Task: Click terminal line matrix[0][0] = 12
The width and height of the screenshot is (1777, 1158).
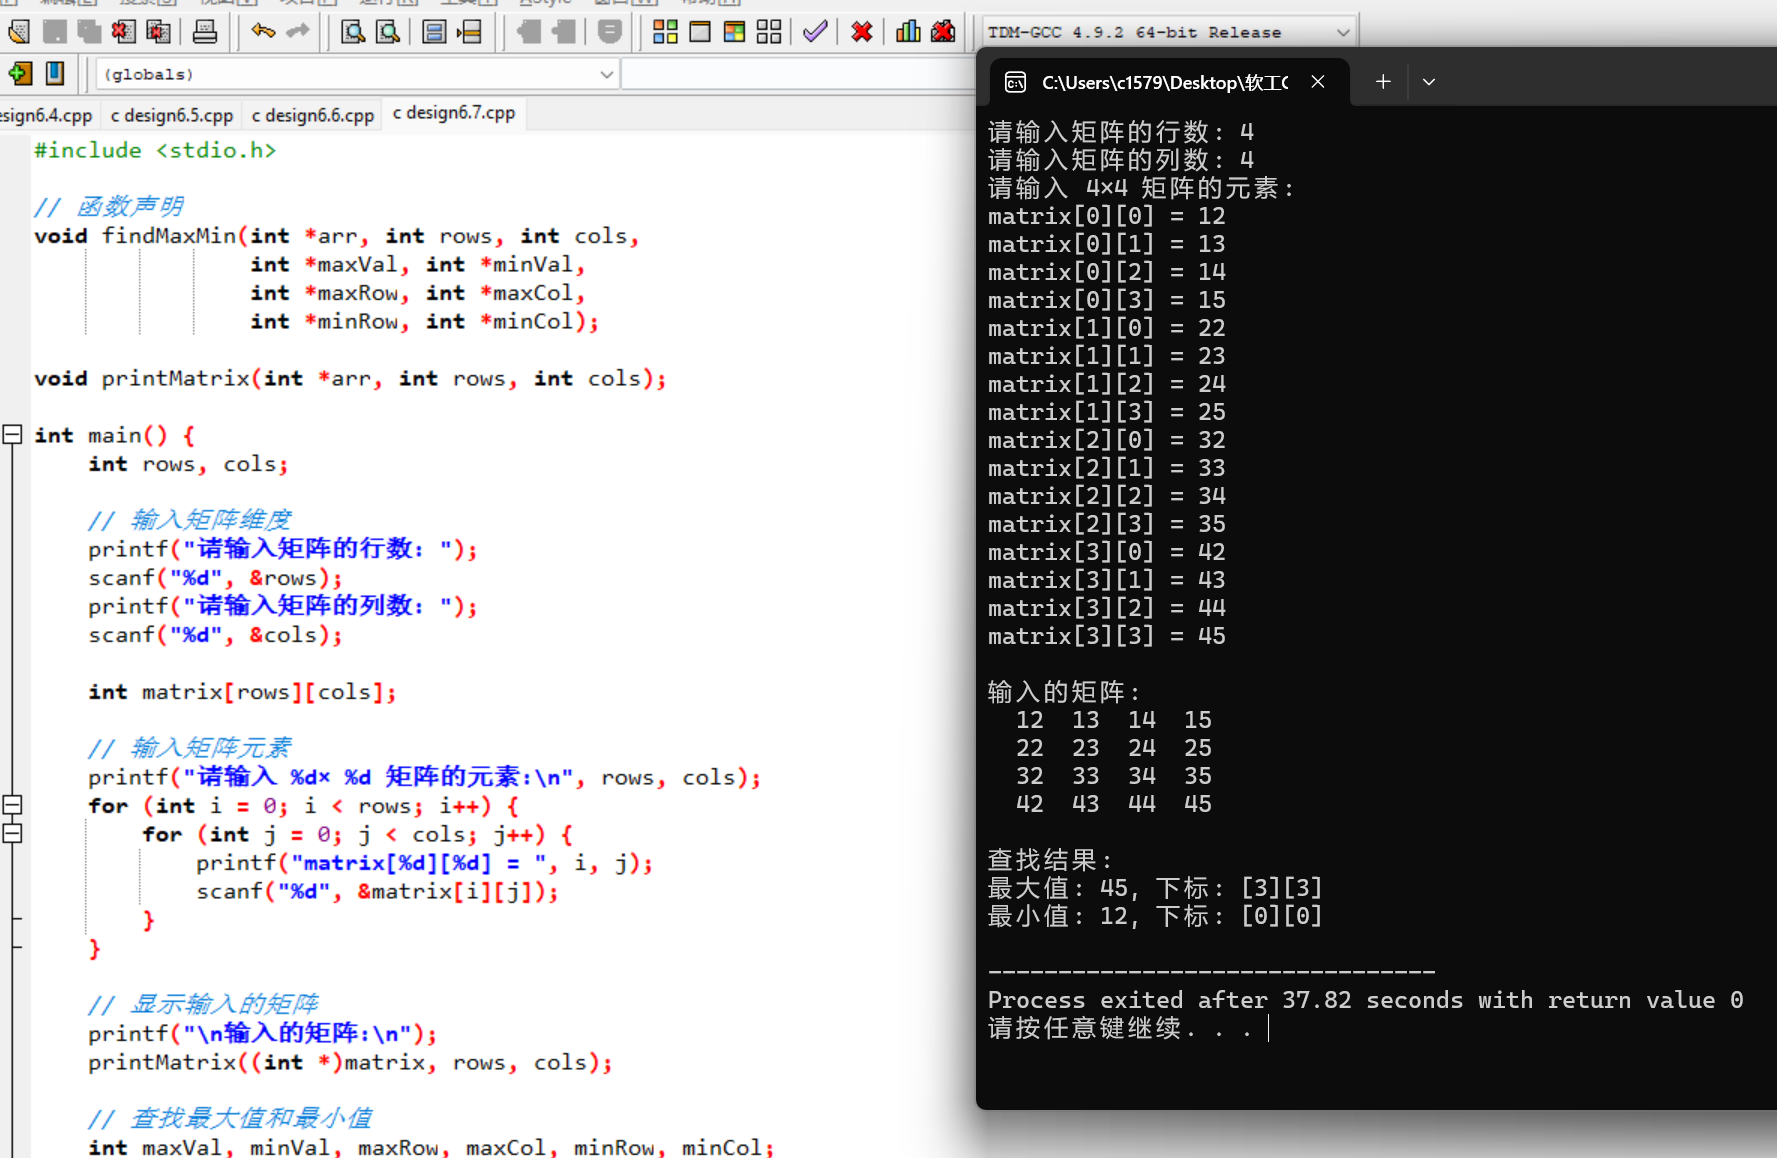Action: pos(1107,216)
